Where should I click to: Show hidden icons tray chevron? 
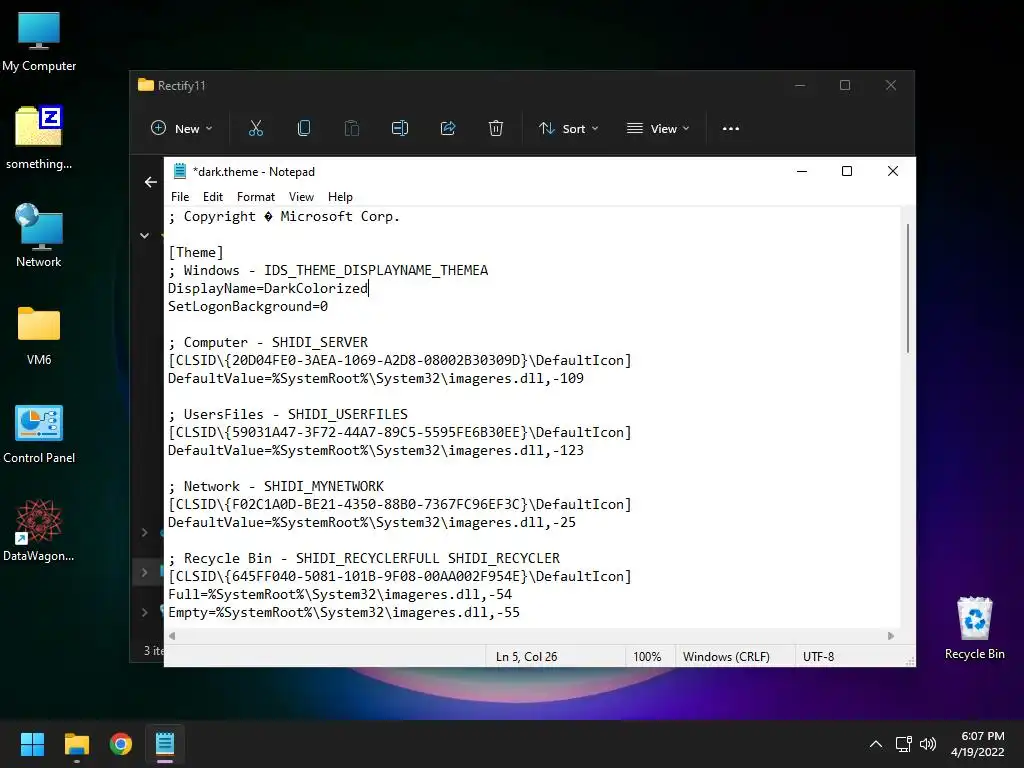(876, 744)
